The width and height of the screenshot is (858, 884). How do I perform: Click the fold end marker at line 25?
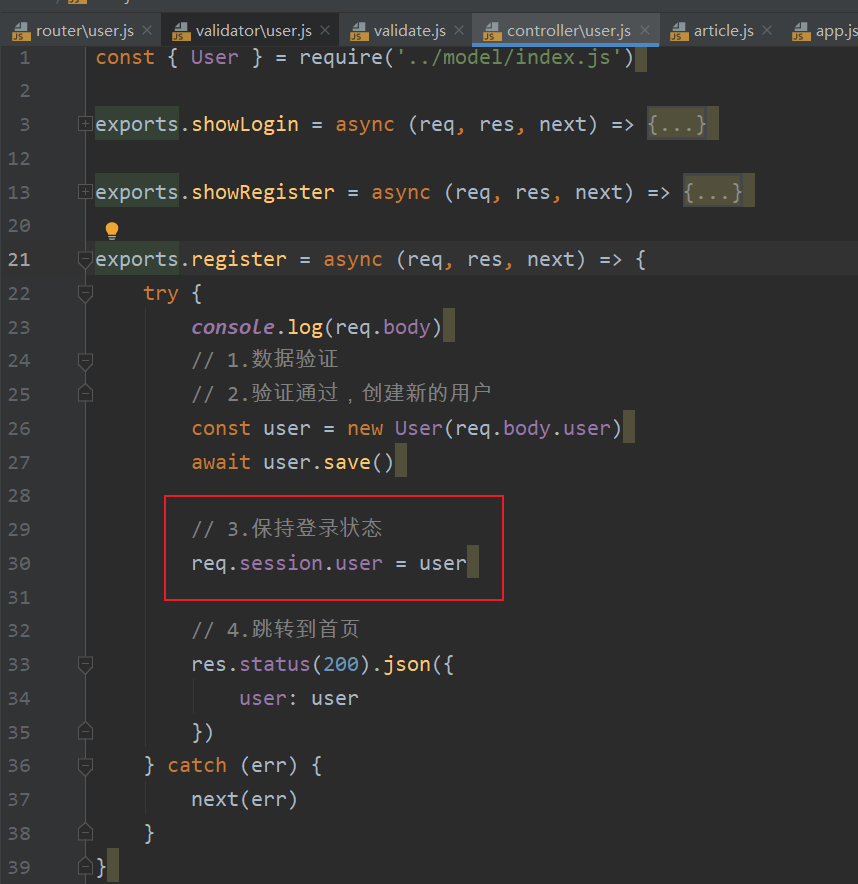click(x=85, y=393)
